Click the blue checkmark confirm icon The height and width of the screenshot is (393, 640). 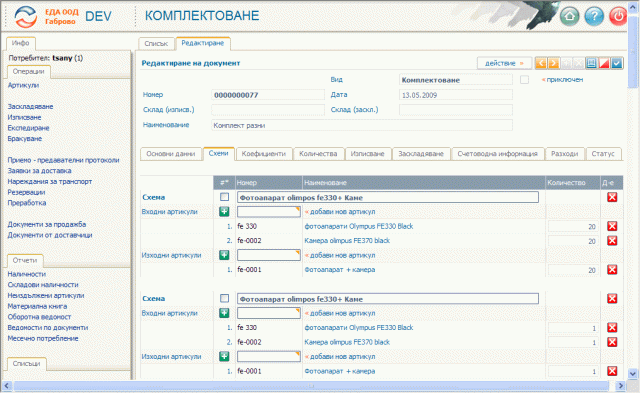617,63
